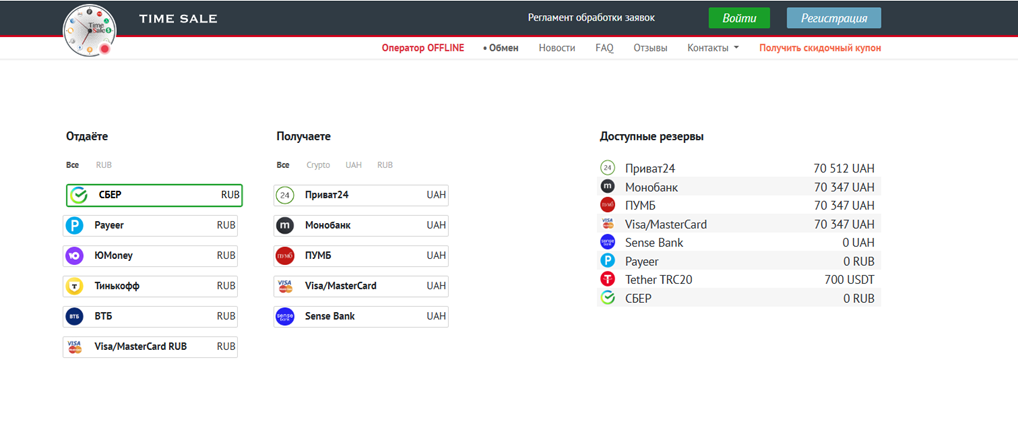The image size is (1018, 422).
Task: Click the ЮMoney purple icon
Action: point(75,256)
